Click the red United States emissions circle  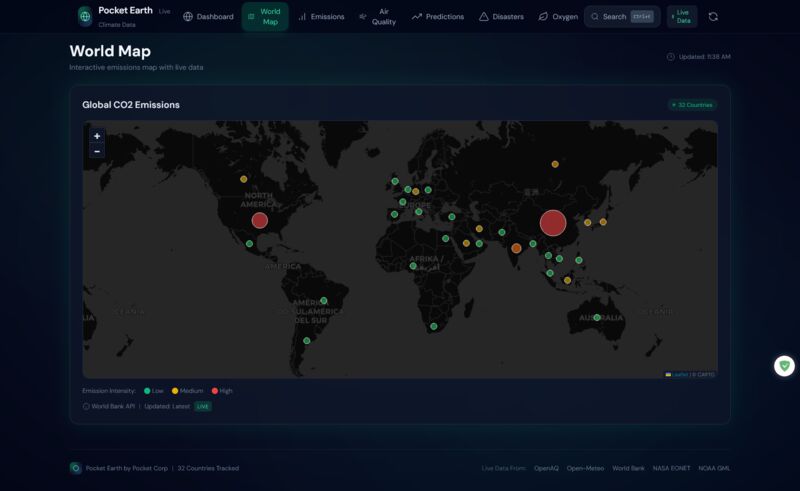(260, 221)
